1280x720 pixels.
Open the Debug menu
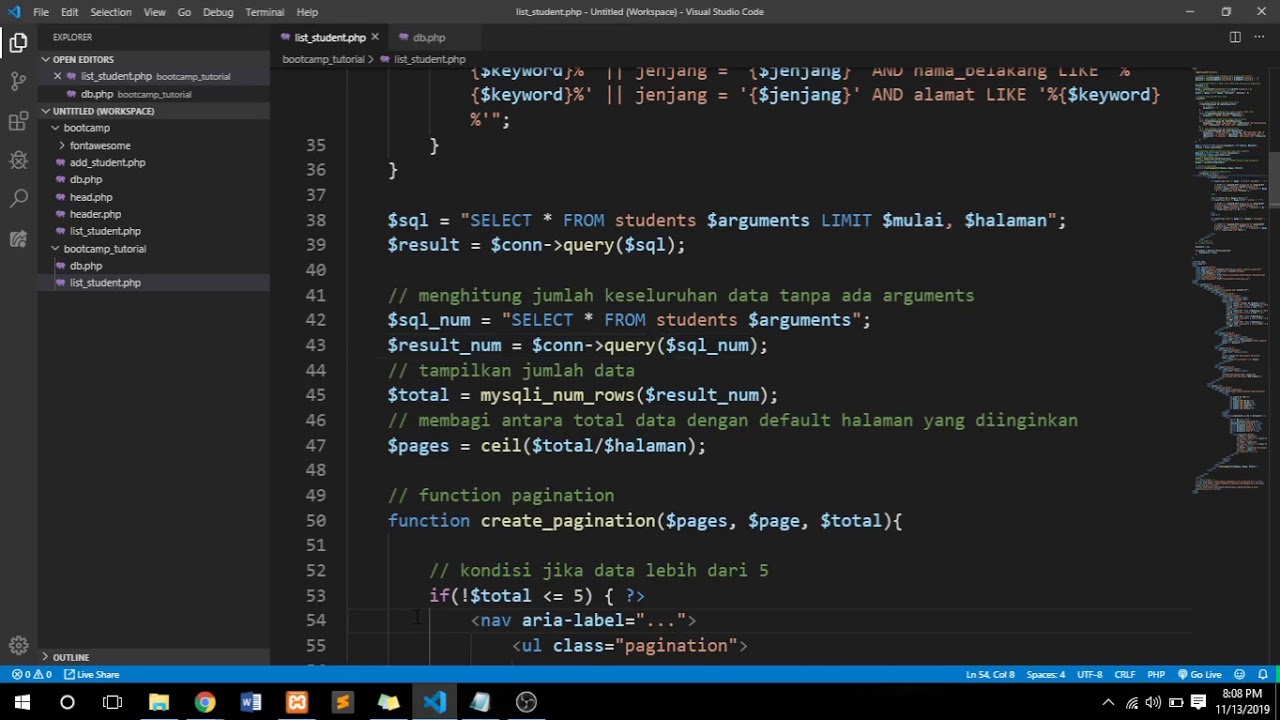coord(218,12)
